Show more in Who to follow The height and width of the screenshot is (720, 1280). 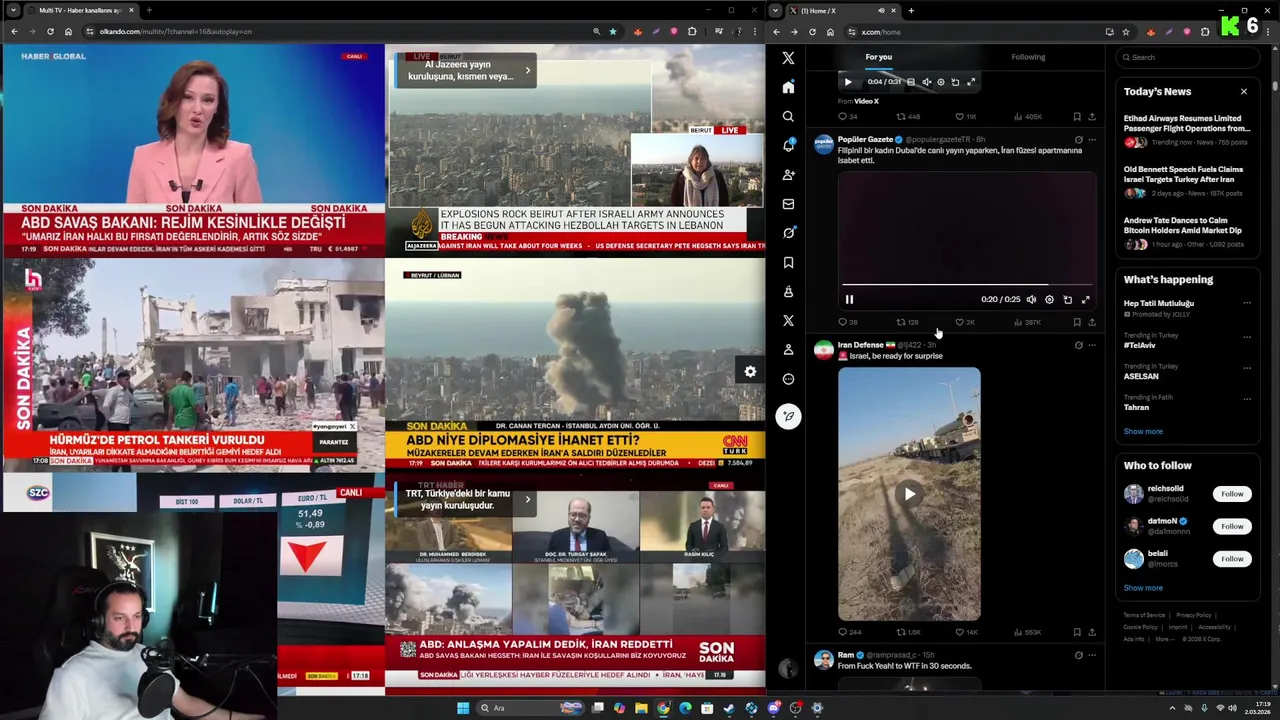point(1143,588)
